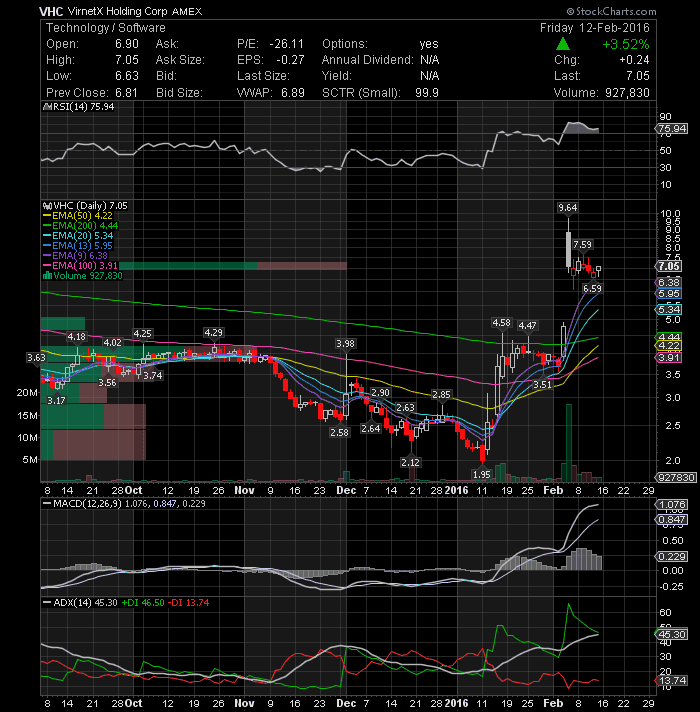The height and width of the screenshot is (712, 700).
Task: Select the EMA(100) pink legend entry
Action: click(x=80, y=266)
